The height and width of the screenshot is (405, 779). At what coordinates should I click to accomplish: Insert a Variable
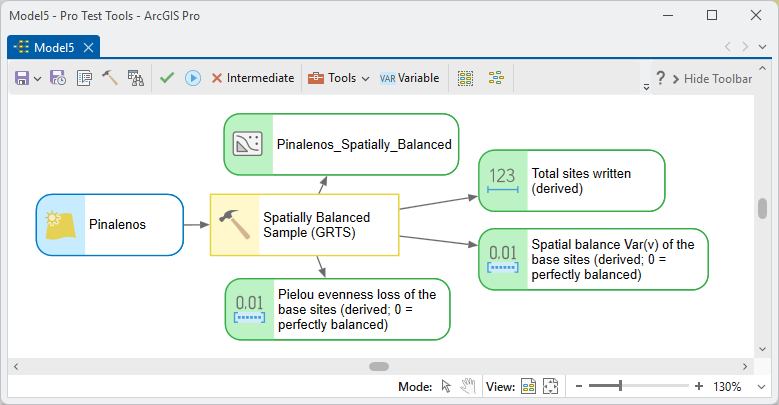pos(409,78)
